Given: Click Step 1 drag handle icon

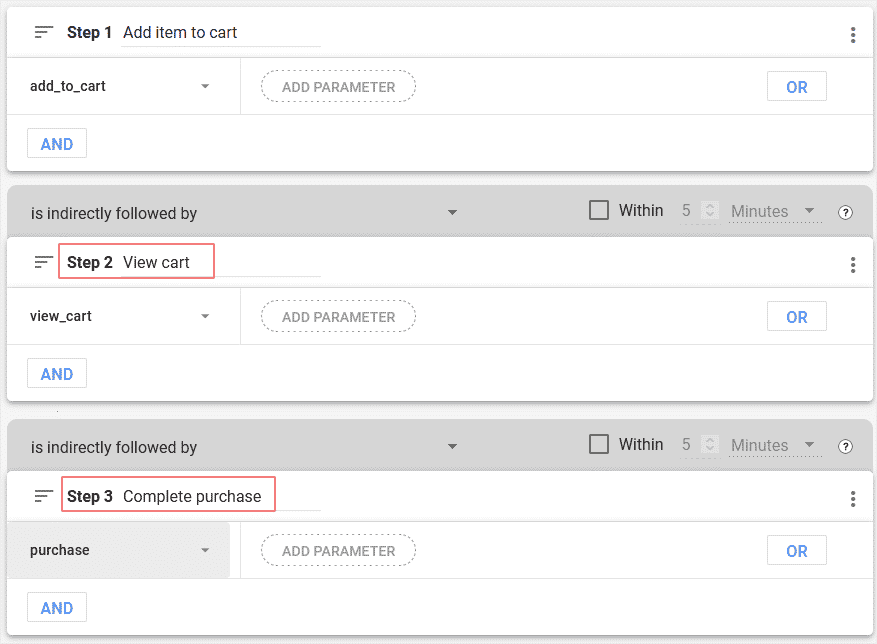Looking at the screenshot, I should click(x=43, y=32).
